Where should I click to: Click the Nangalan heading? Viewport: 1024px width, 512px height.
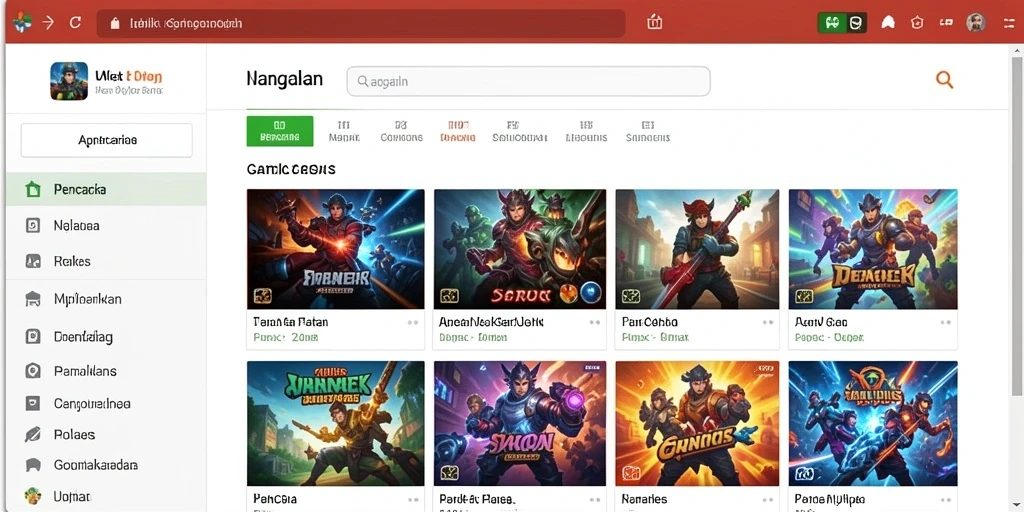click(x=285, y=79)
